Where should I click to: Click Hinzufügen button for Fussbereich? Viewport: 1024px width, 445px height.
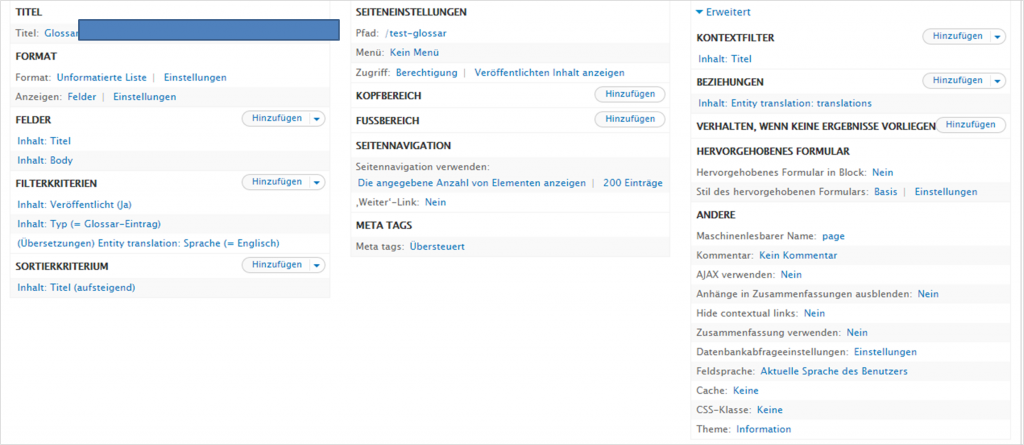(x=630, y=119)
